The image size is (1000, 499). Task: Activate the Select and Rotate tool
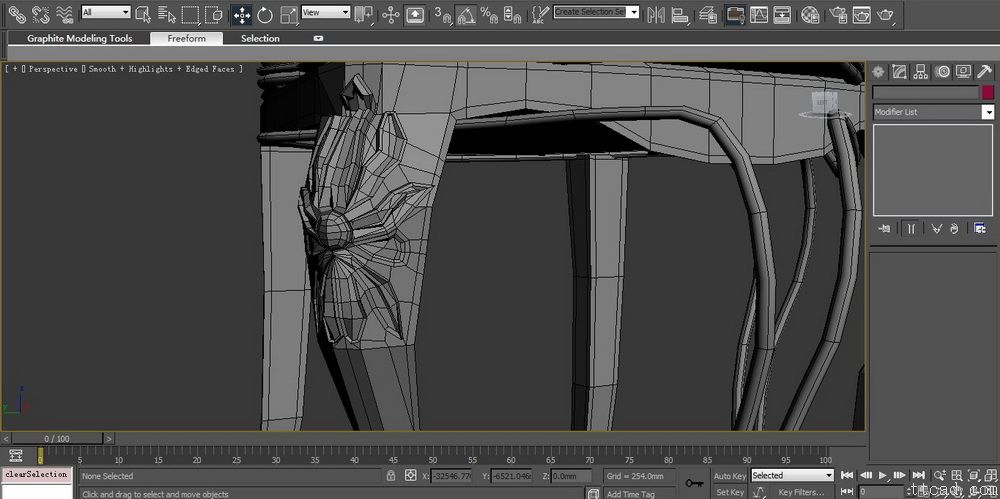[x=265, y=14]
